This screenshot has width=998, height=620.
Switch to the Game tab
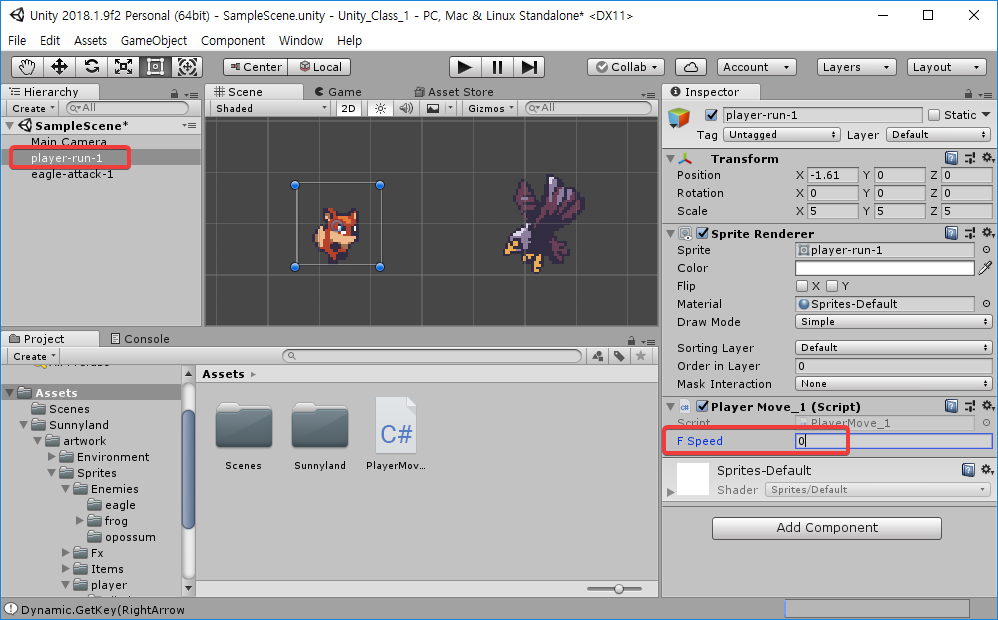click(339, 92)
